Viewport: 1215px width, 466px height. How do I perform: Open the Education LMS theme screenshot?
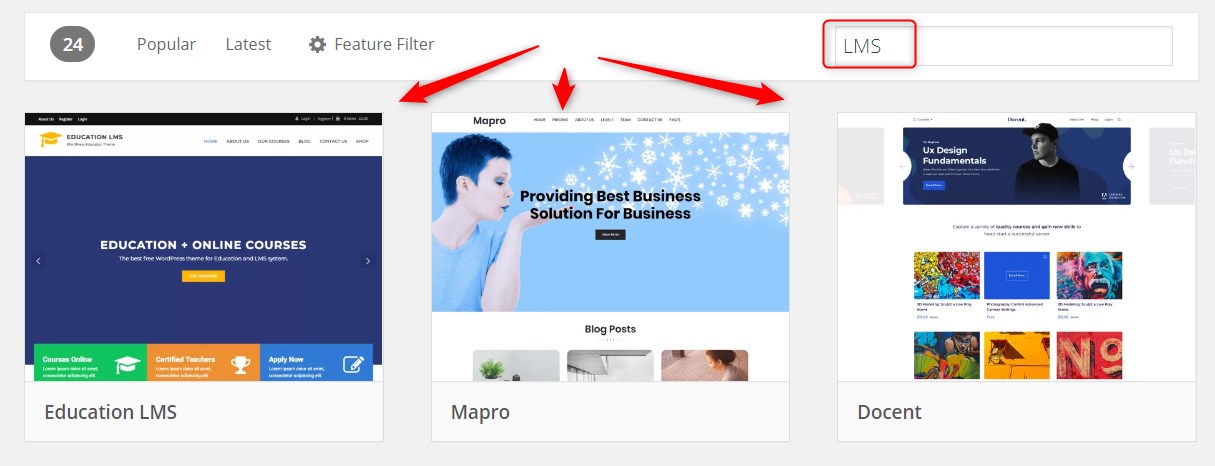(204, 246)
